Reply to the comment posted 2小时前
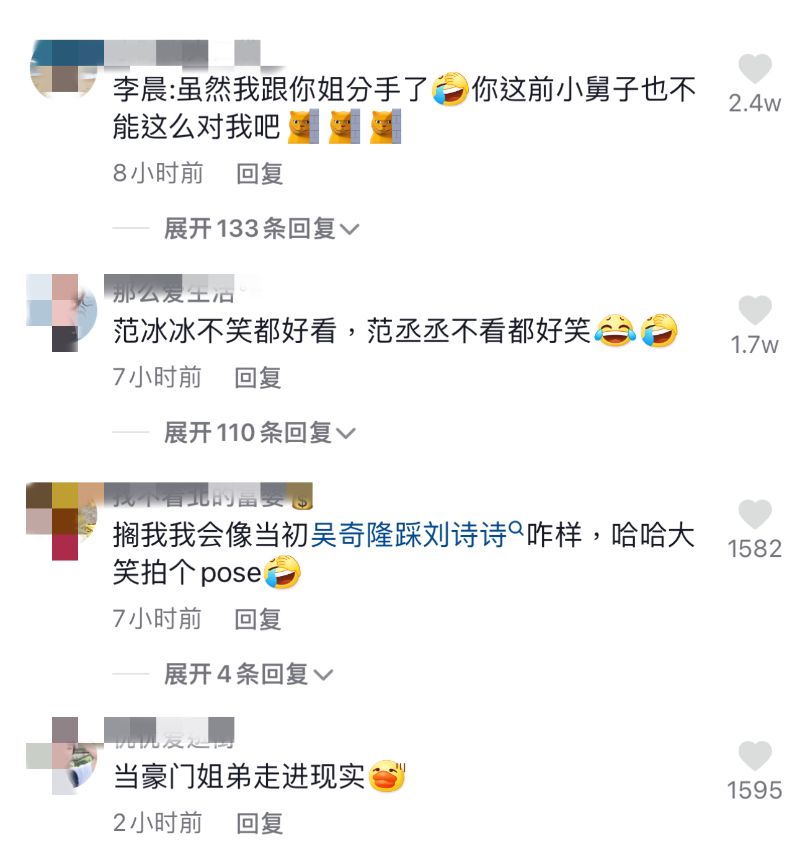The height and width of the screenshot is (847, 800). 259,823
